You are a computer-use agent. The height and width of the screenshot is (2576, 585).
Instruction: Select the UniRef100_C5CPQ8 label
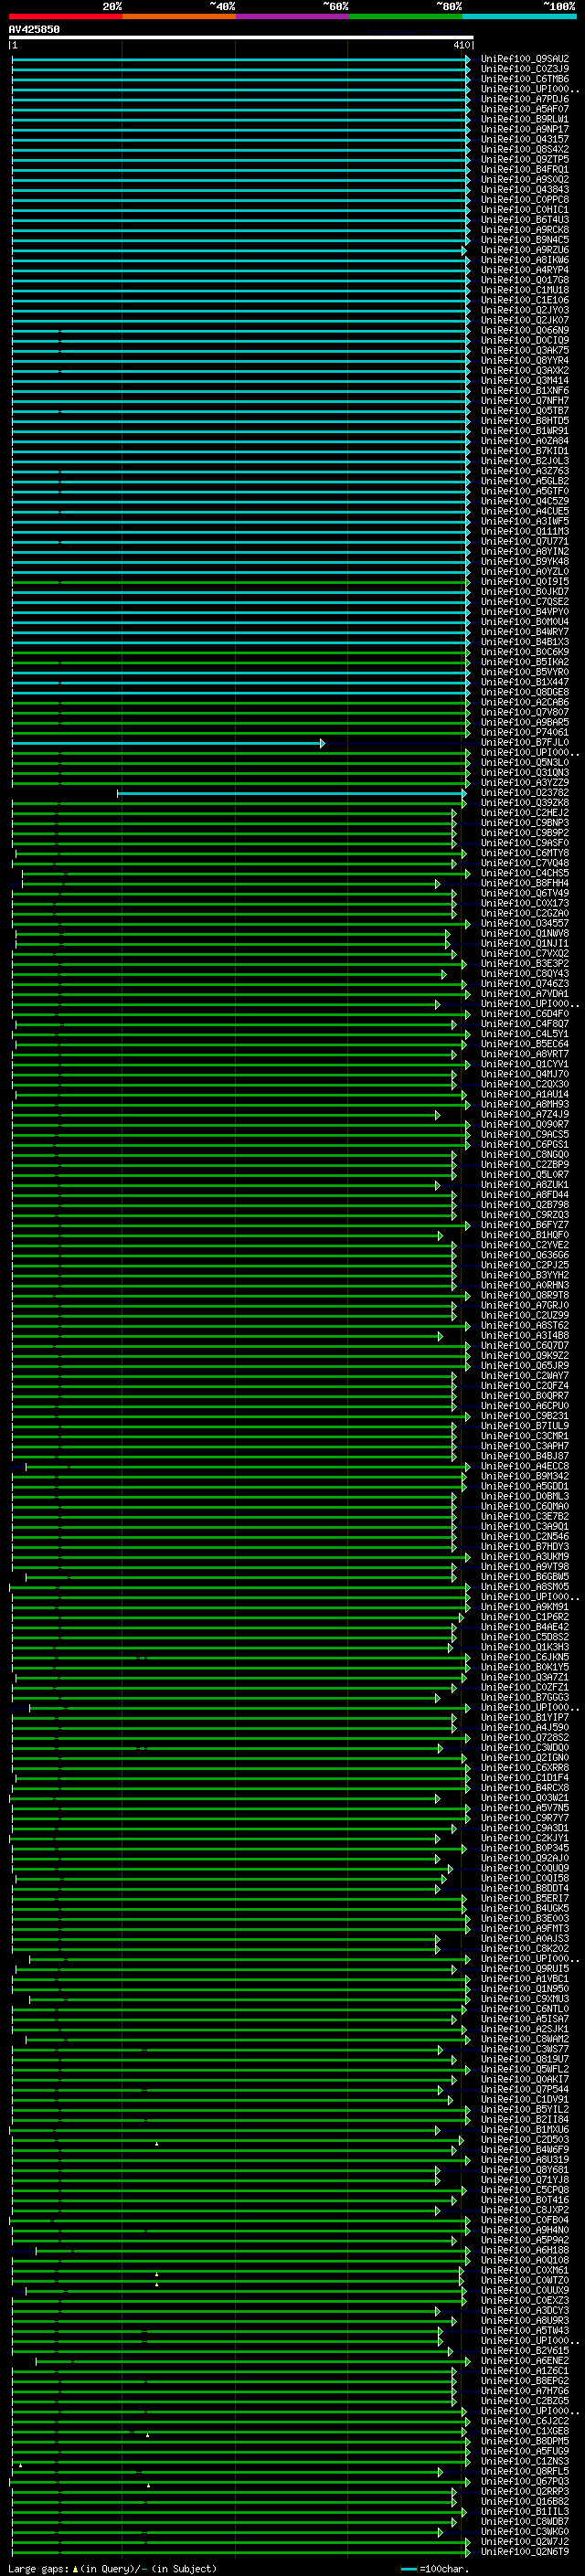[x=525, y=2190]
